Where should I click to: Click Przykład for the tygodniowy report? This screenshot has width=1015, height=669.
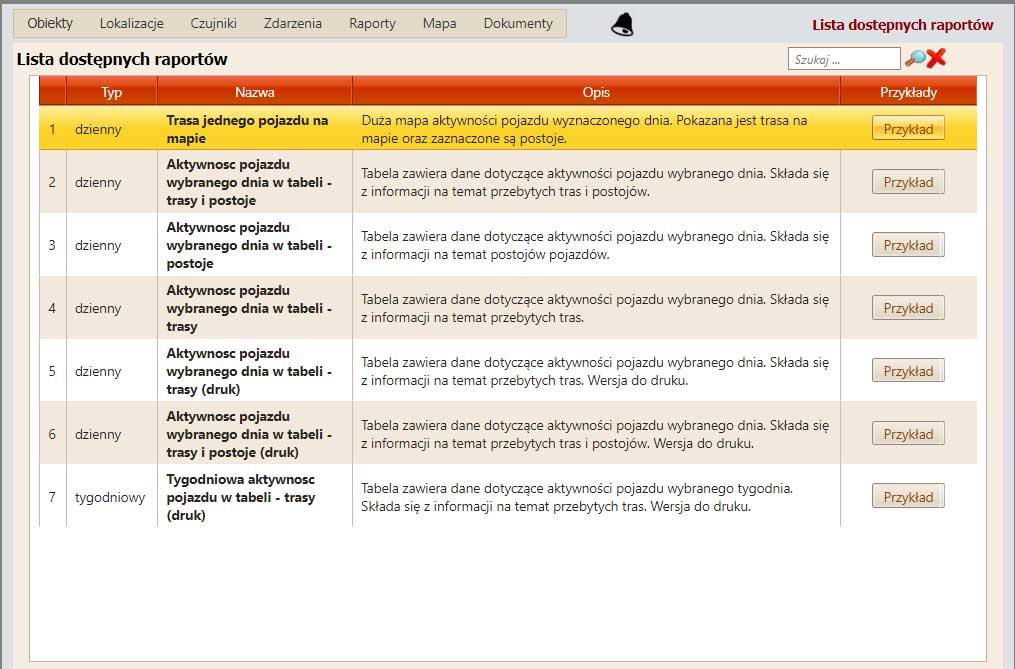click(908, 497)
